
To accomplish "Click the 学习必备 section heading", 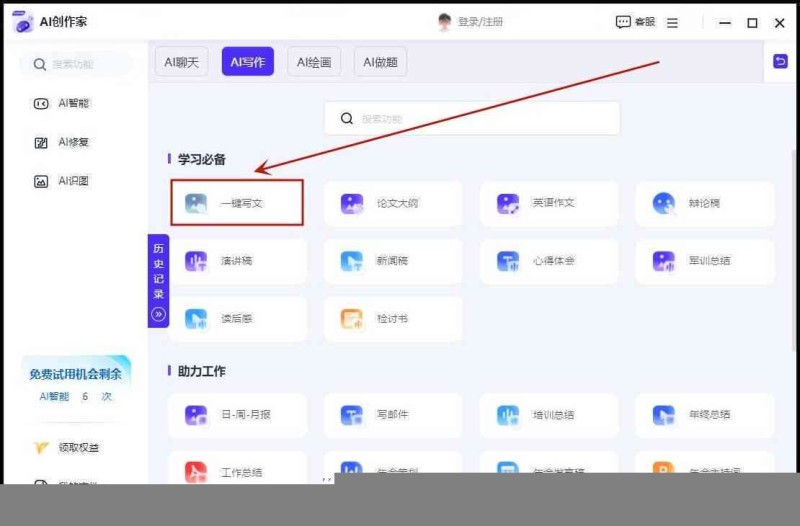I will [202, 159].
